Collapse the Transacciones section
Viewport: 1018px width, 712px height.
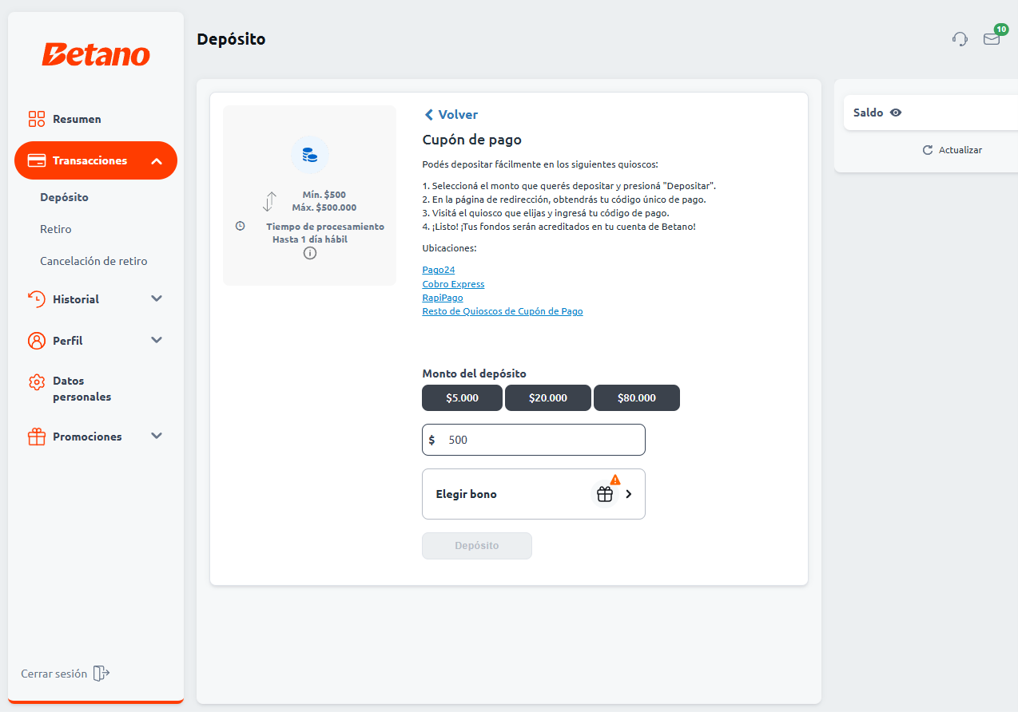[157, 161]
